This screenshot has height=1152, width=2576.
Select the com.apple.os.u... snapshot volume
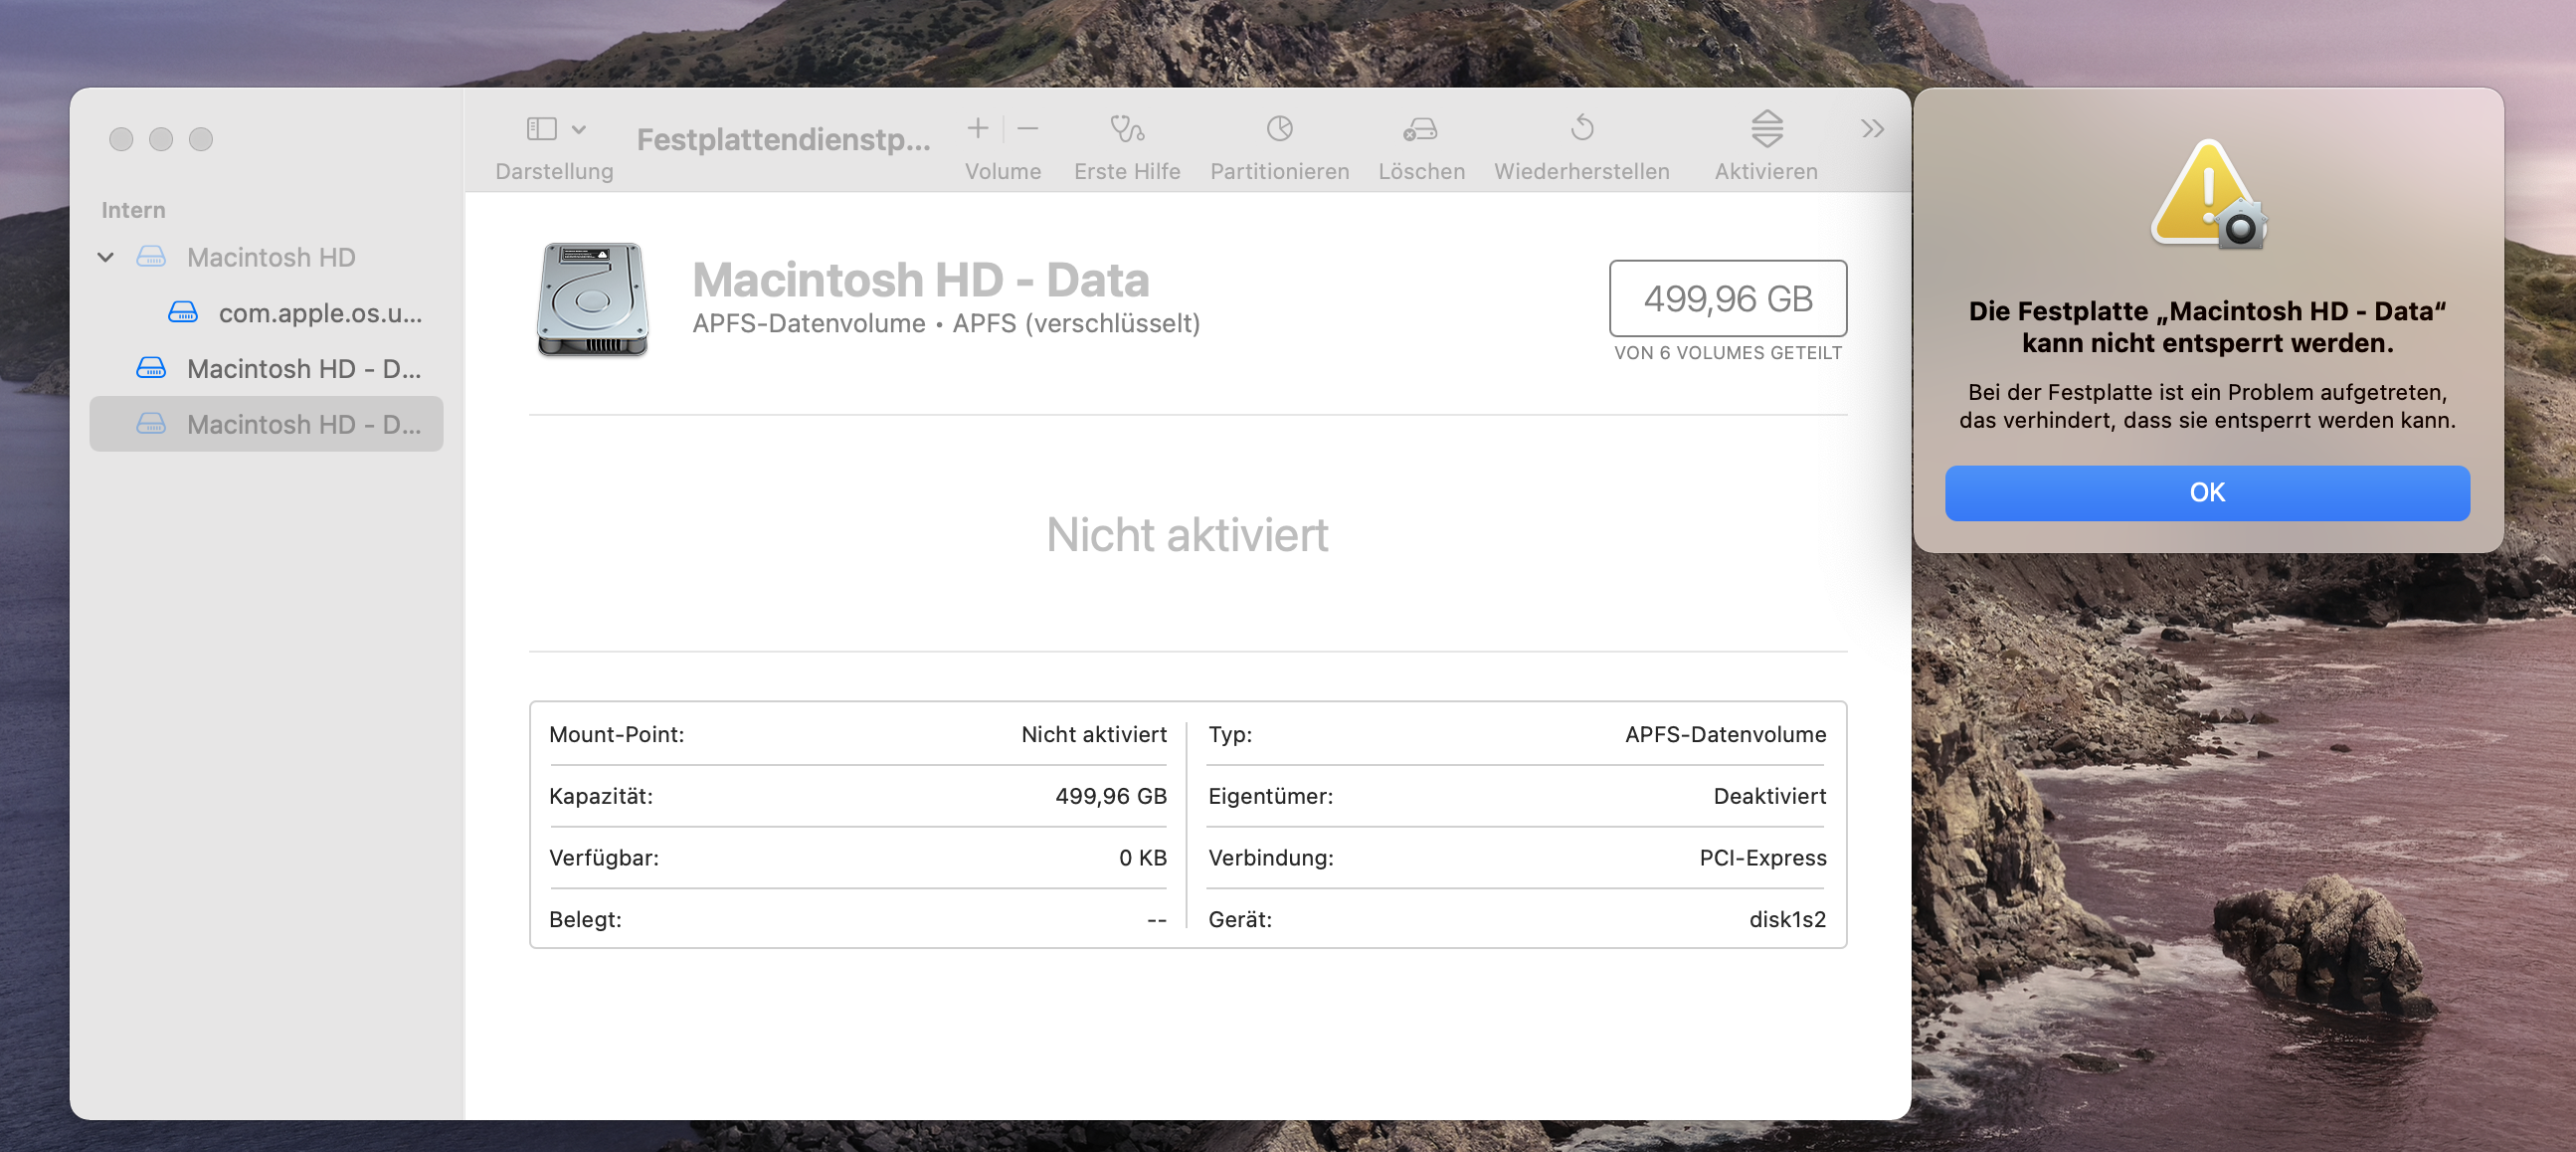pyautogui.click(x=319, y=313)
